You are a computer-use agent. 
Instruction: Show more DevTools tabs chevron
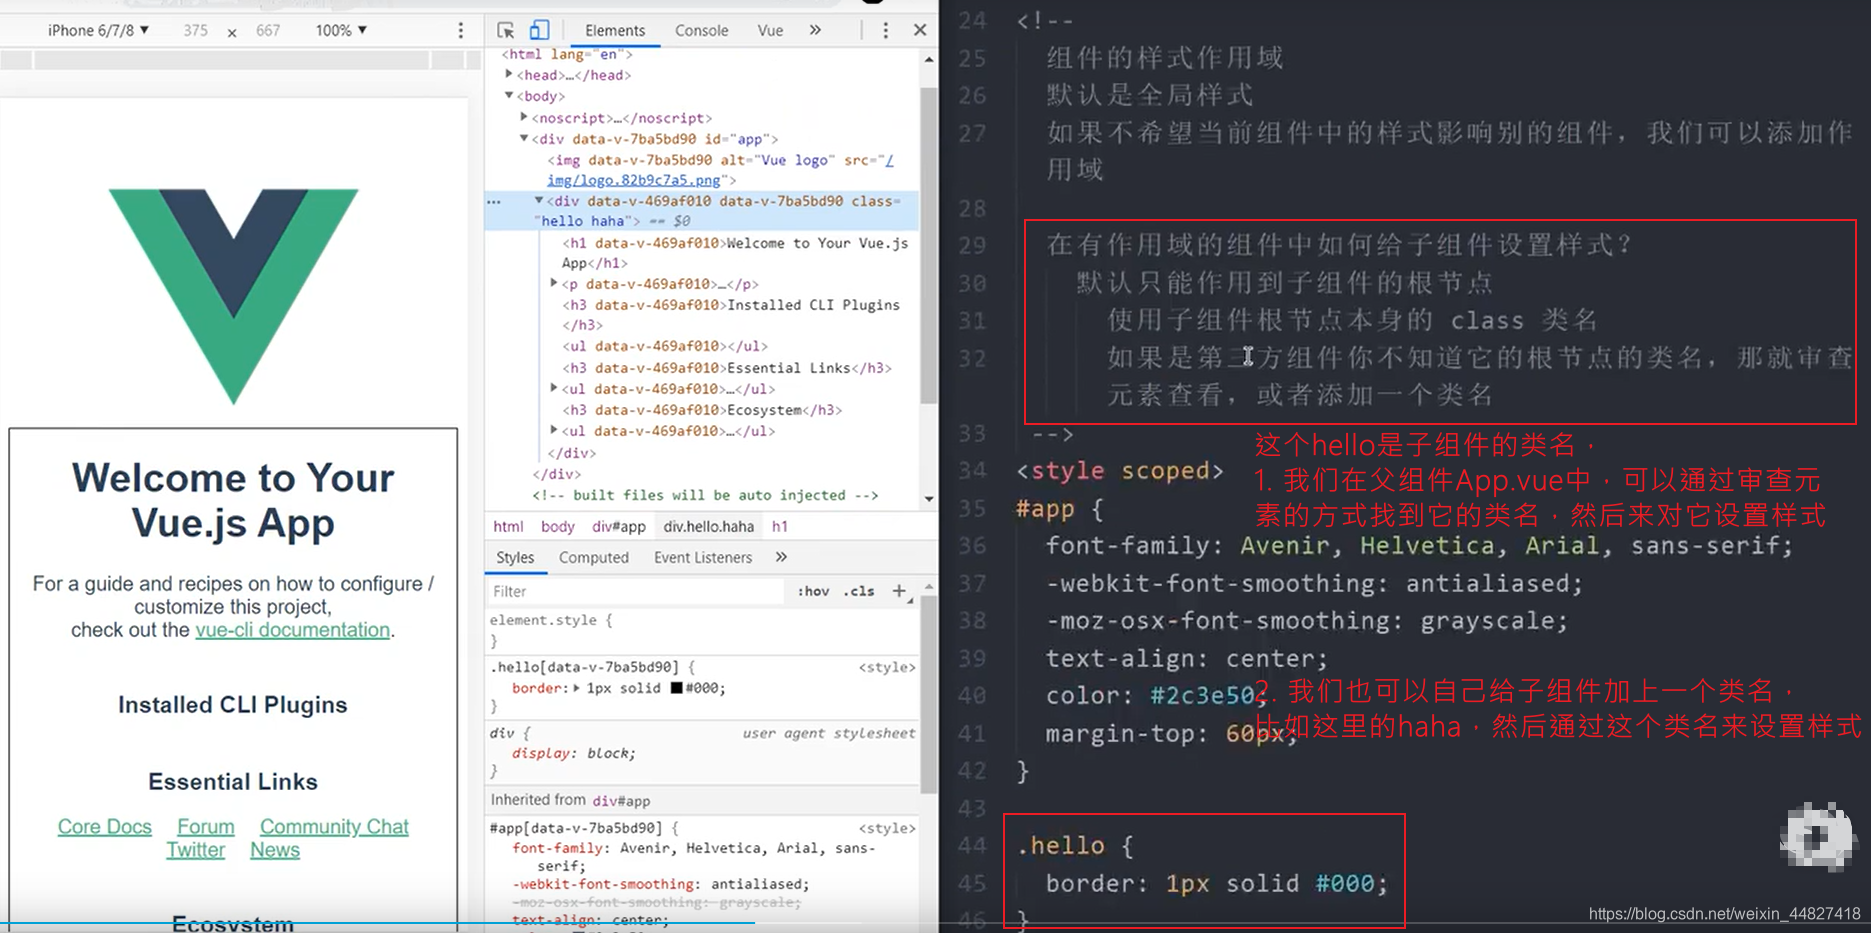point(815,30)
